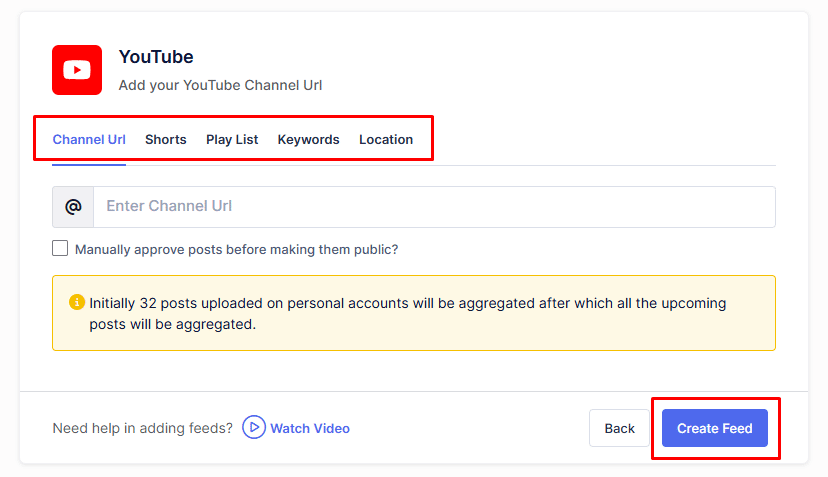Choose the Location tab
This screenshot has height=477, width=828.
coord(386,140)
